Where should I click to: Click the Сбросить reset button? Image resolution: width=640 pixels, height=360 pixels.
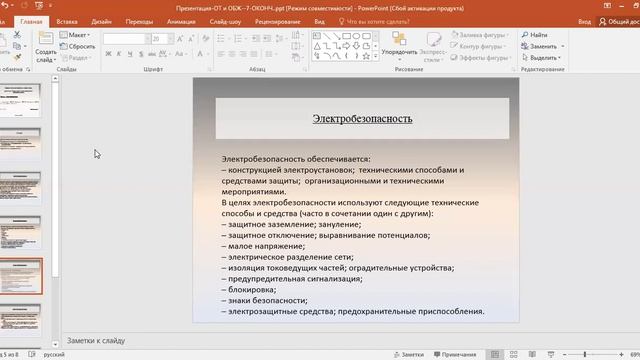[x=78, y=46]
